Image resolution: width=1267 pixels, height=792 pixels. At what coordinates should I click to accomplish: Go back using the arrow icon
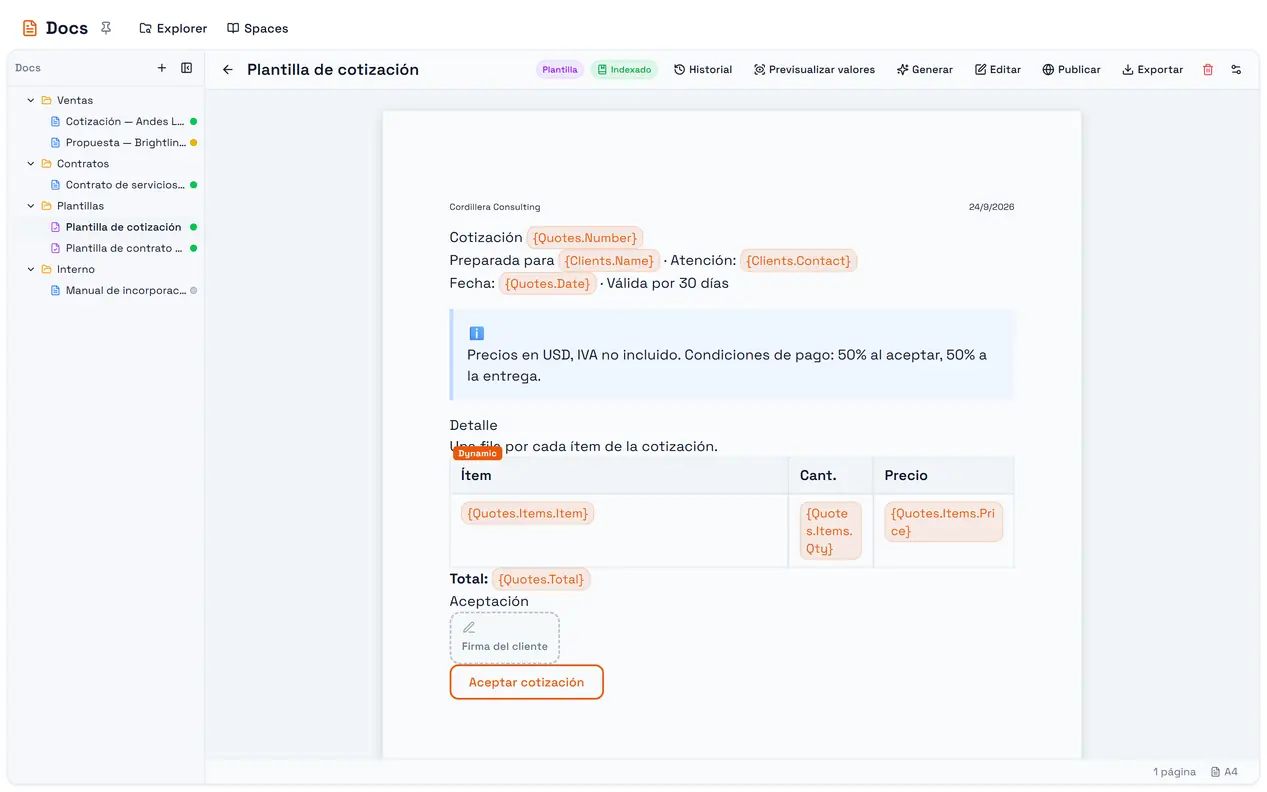pos(228,70)
